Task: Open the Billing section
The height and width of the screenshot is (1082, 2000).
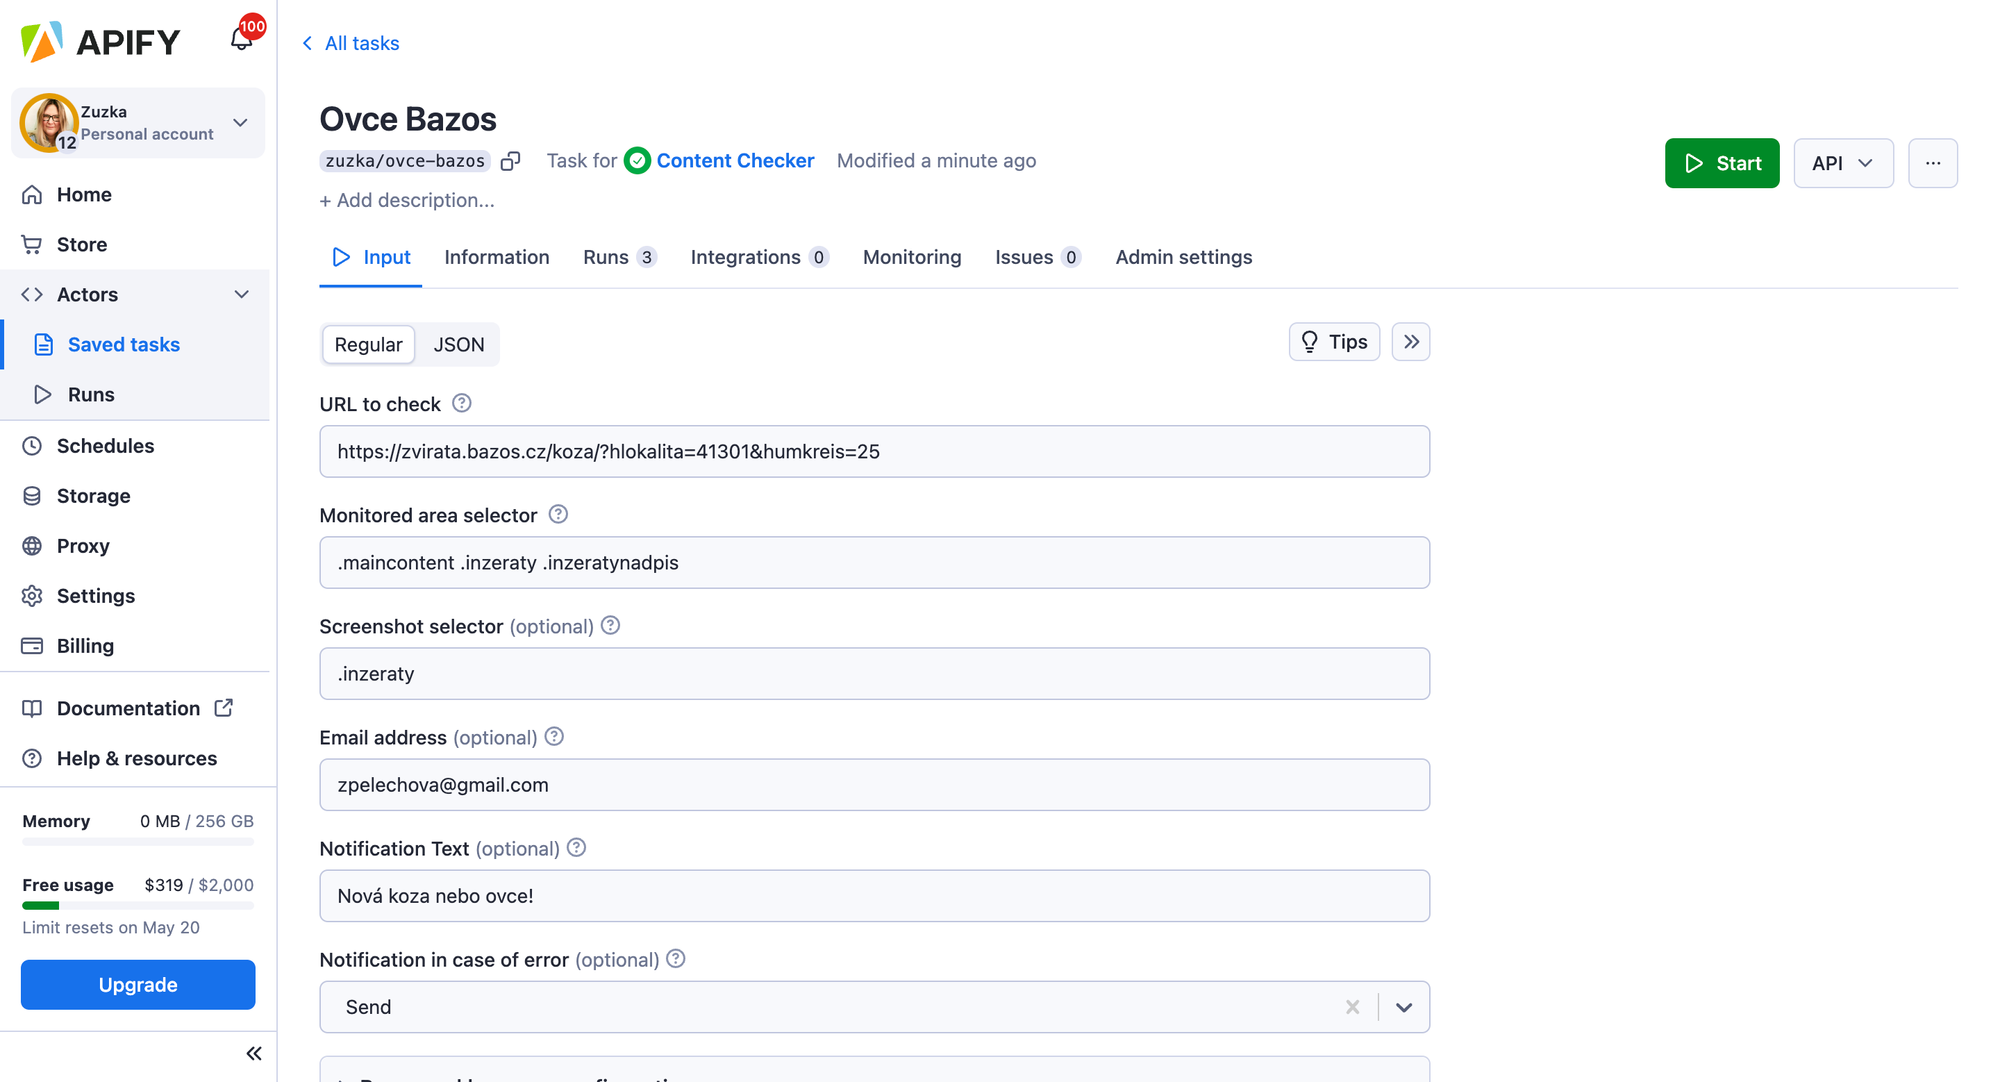Action: 85,645
